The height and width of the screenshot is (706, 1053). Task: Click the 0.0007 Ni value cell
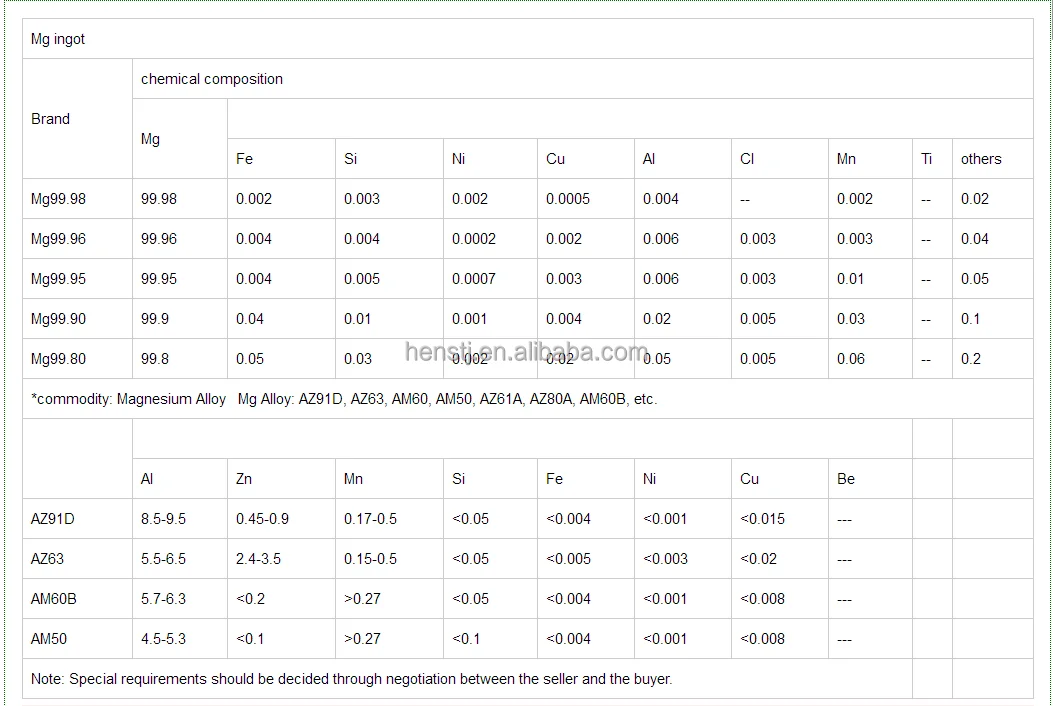[473, 279]
